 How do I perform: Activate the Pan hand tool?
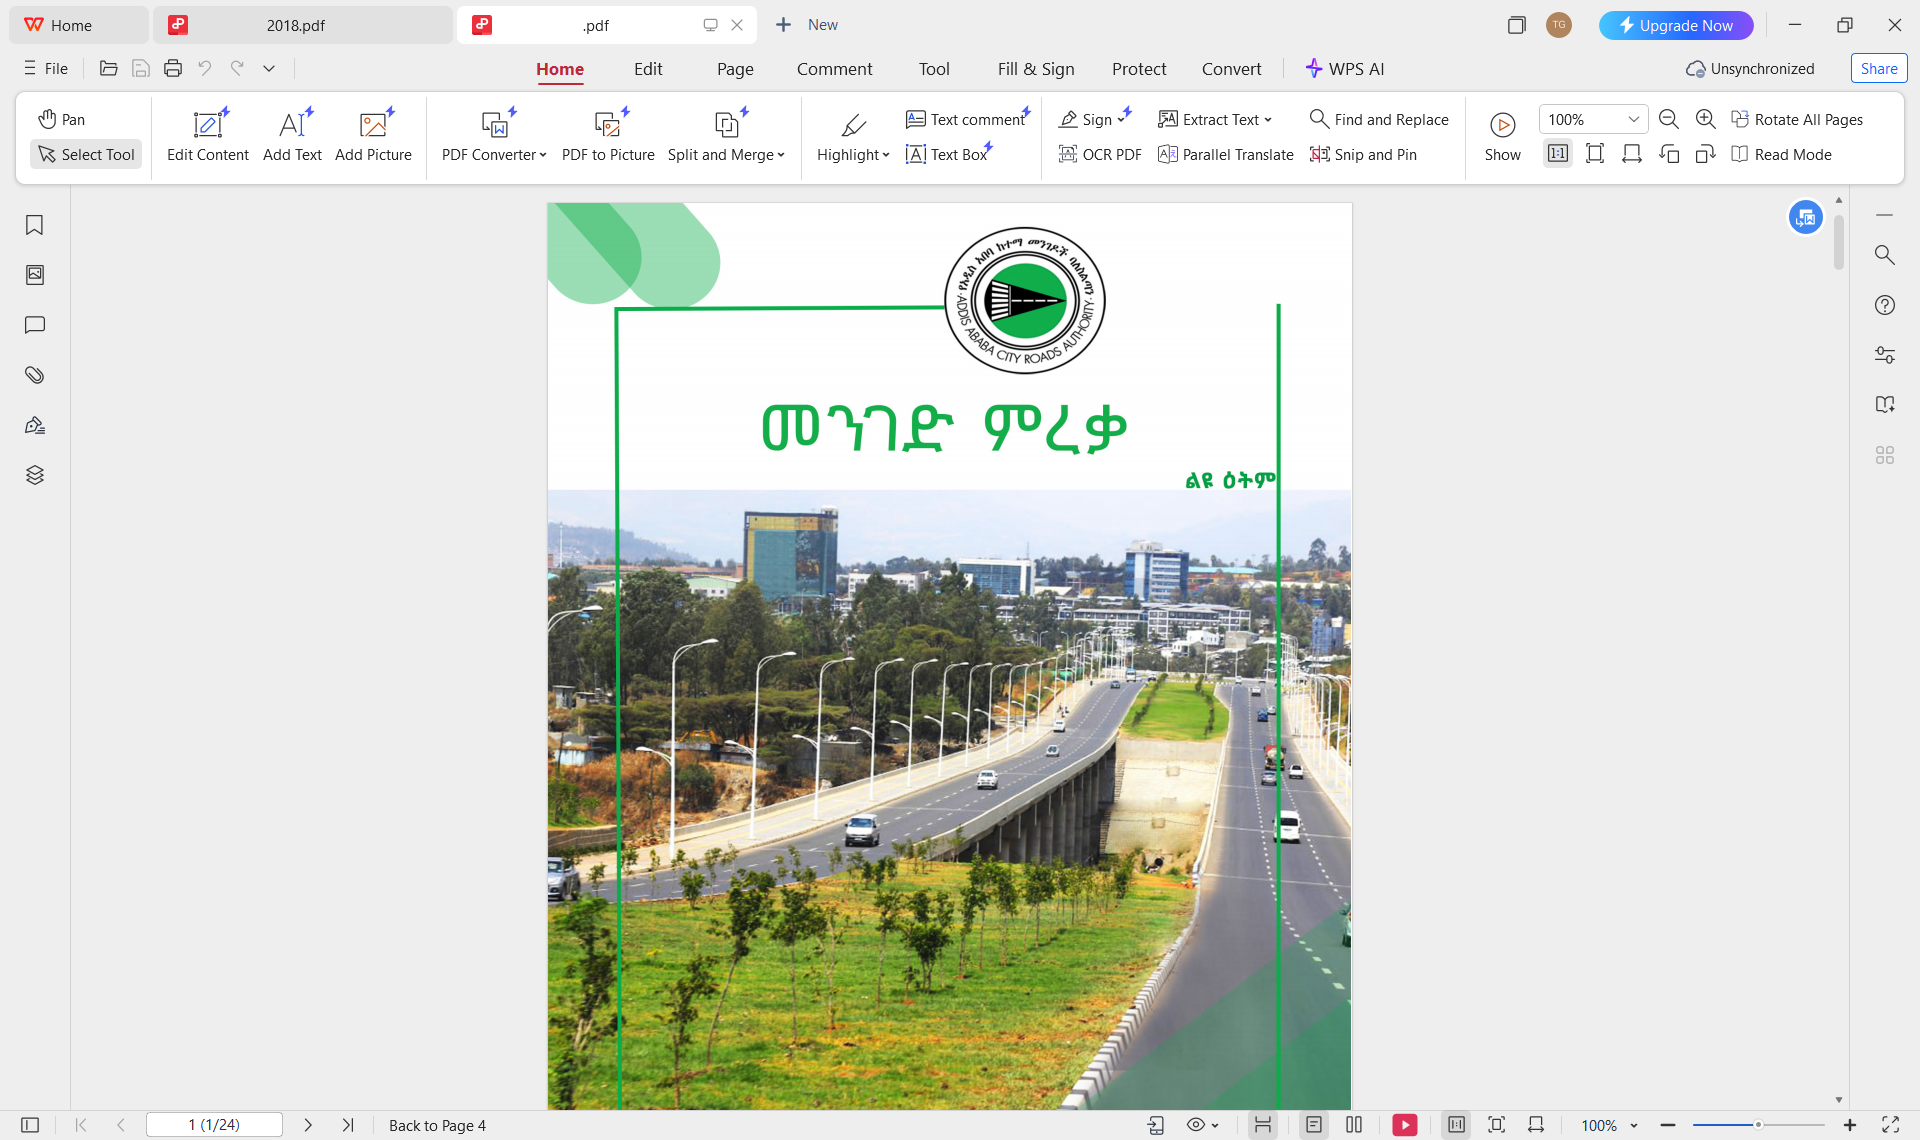(x=62, y=119)
